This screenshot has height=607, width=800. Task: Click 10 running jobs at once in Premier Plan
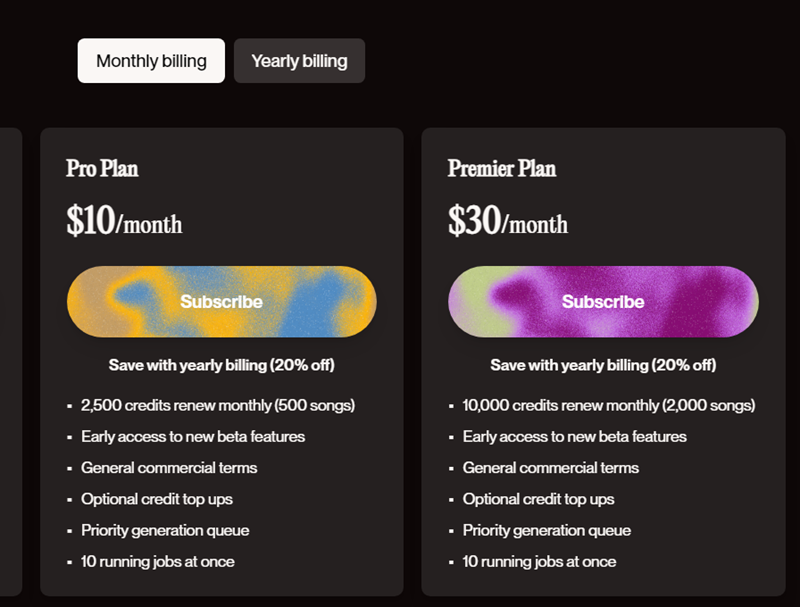point(540,561)
